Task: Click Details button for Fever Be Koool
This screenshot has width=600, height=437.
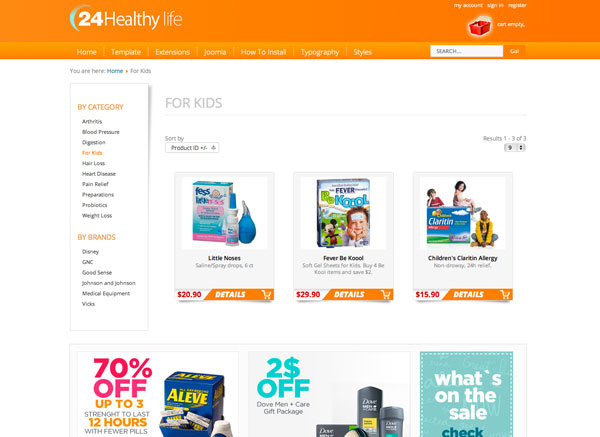Action: (349, 294)
